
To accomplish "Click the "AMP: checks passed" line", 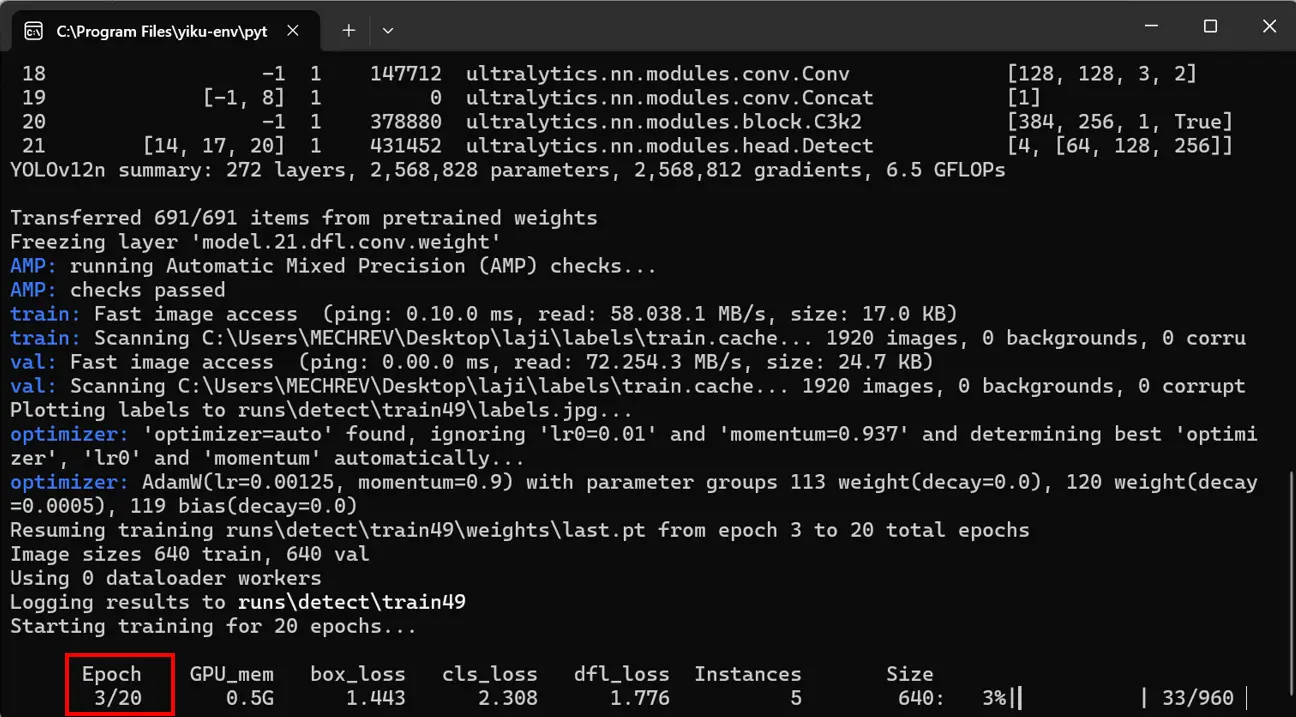I will (117, 290).
